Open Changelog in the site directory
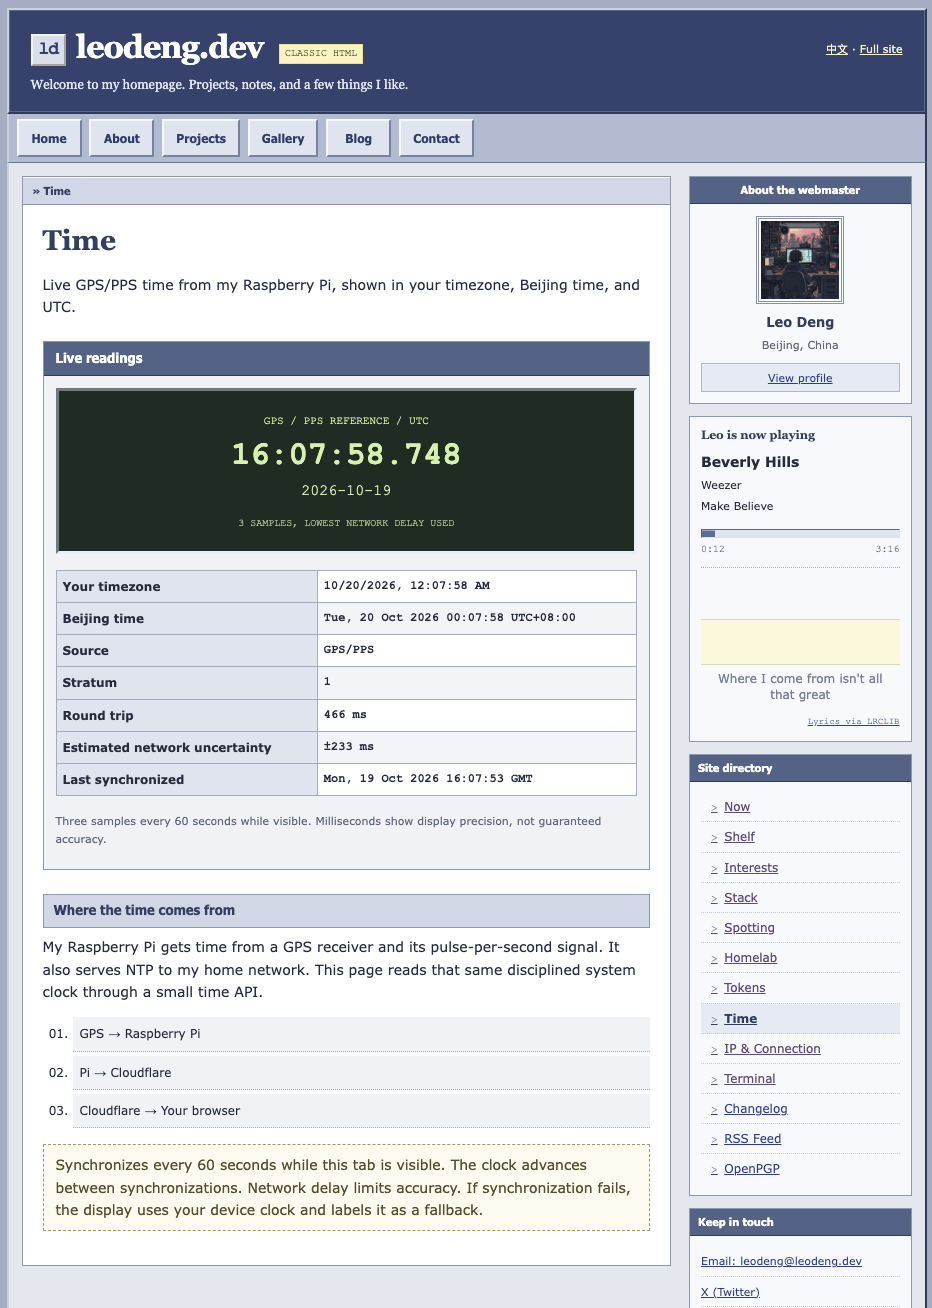This screenshot has width=932, height=1308. [756, 1109]
